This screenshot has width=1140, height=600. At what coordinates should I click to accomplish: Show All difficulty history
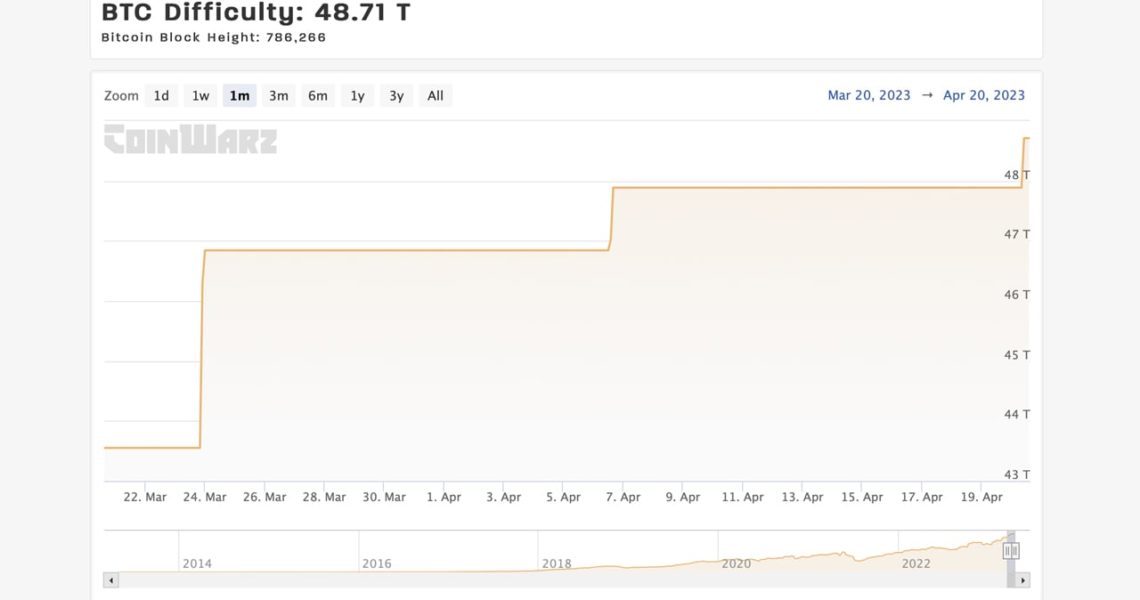435,96
